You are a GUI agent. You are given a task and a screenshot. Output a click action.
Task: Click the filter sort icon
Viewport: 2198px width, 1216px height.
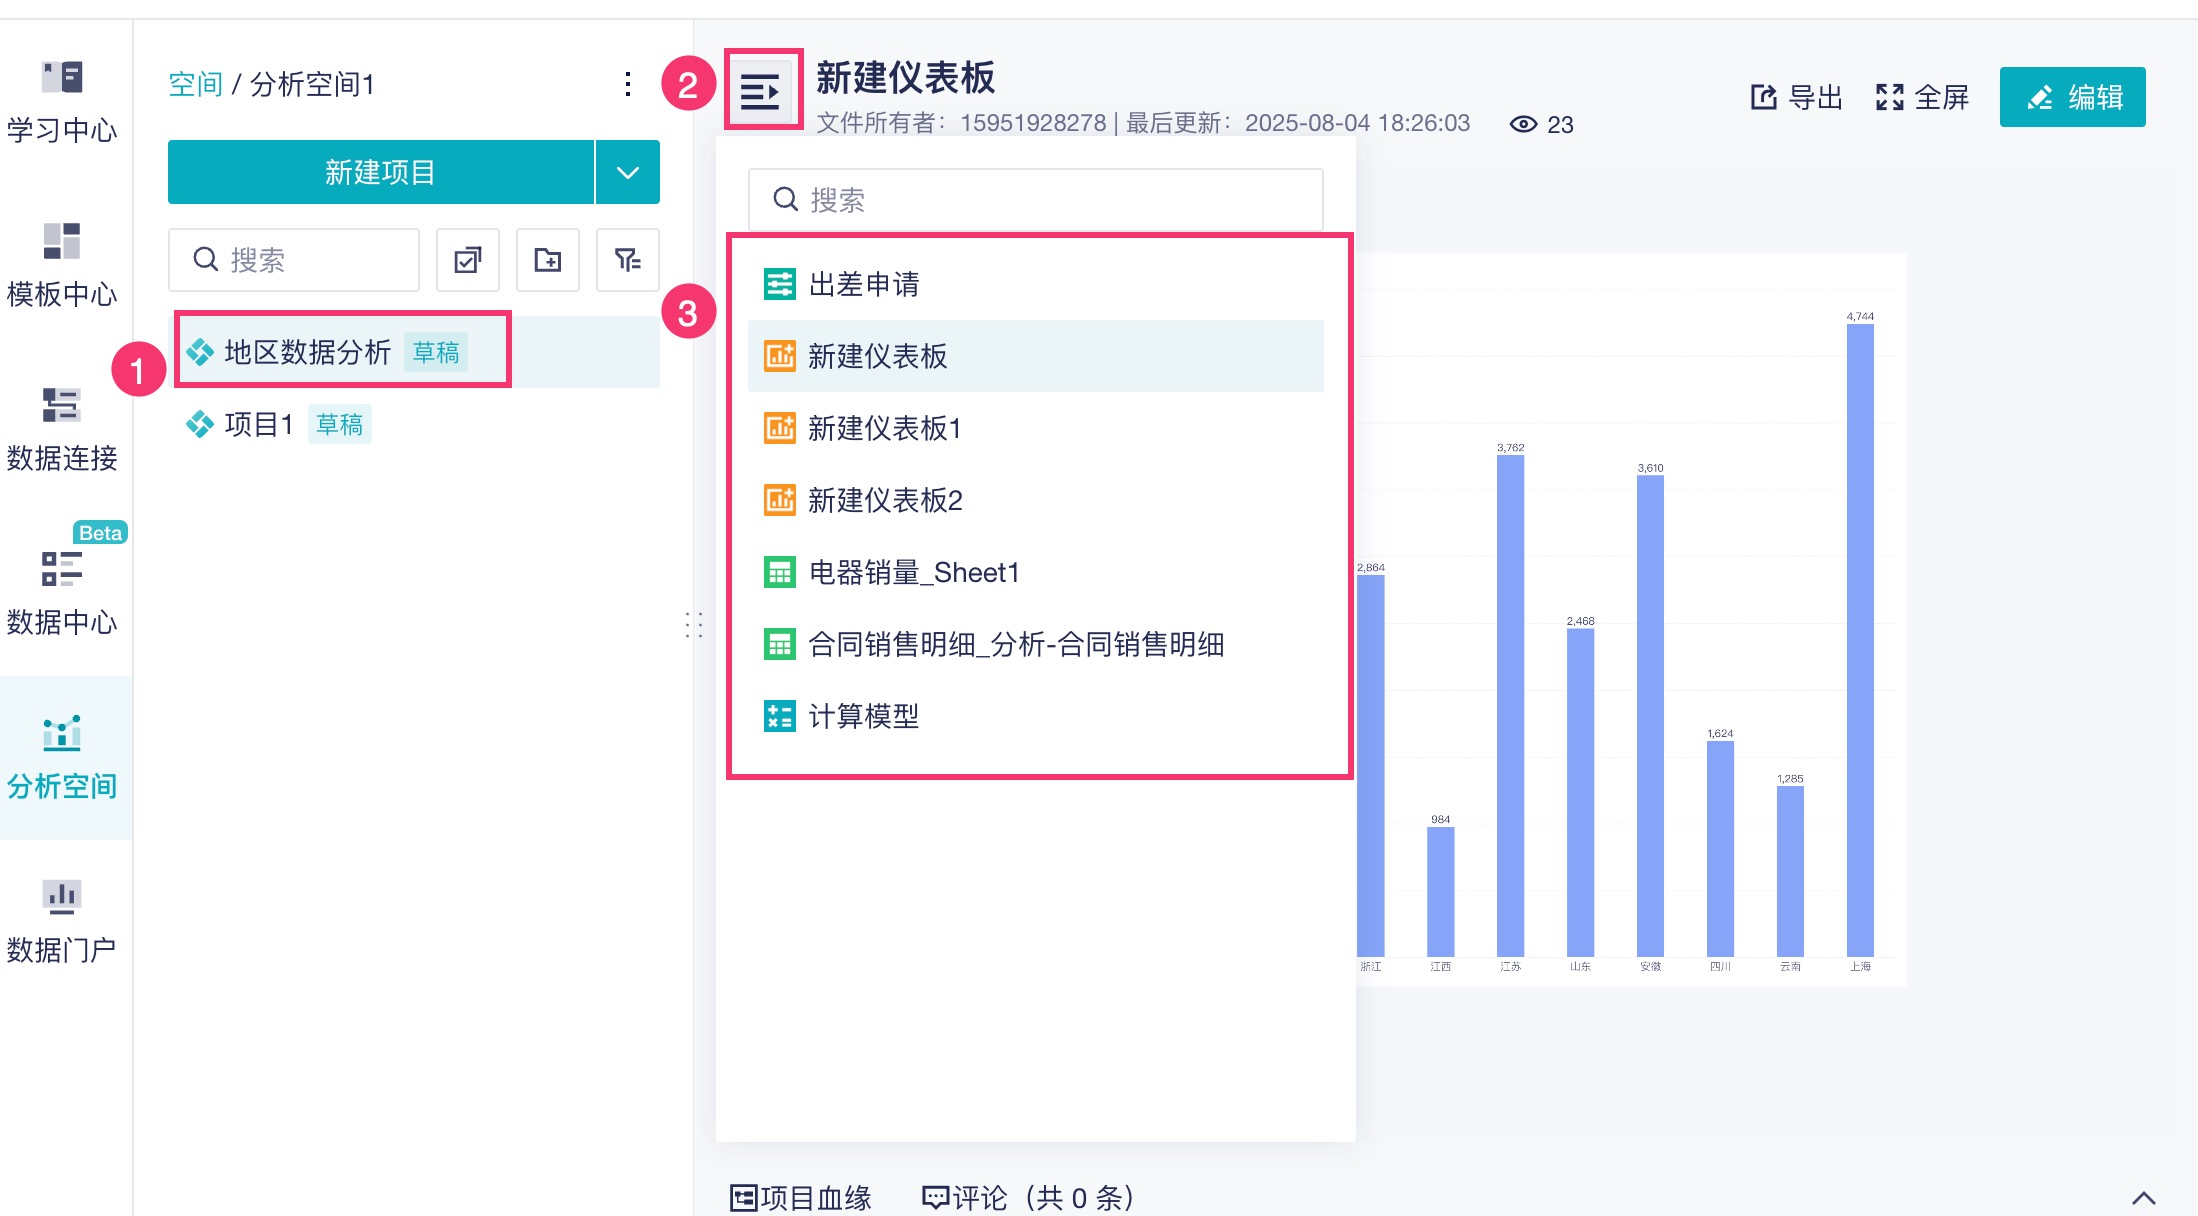click(627, 260)
